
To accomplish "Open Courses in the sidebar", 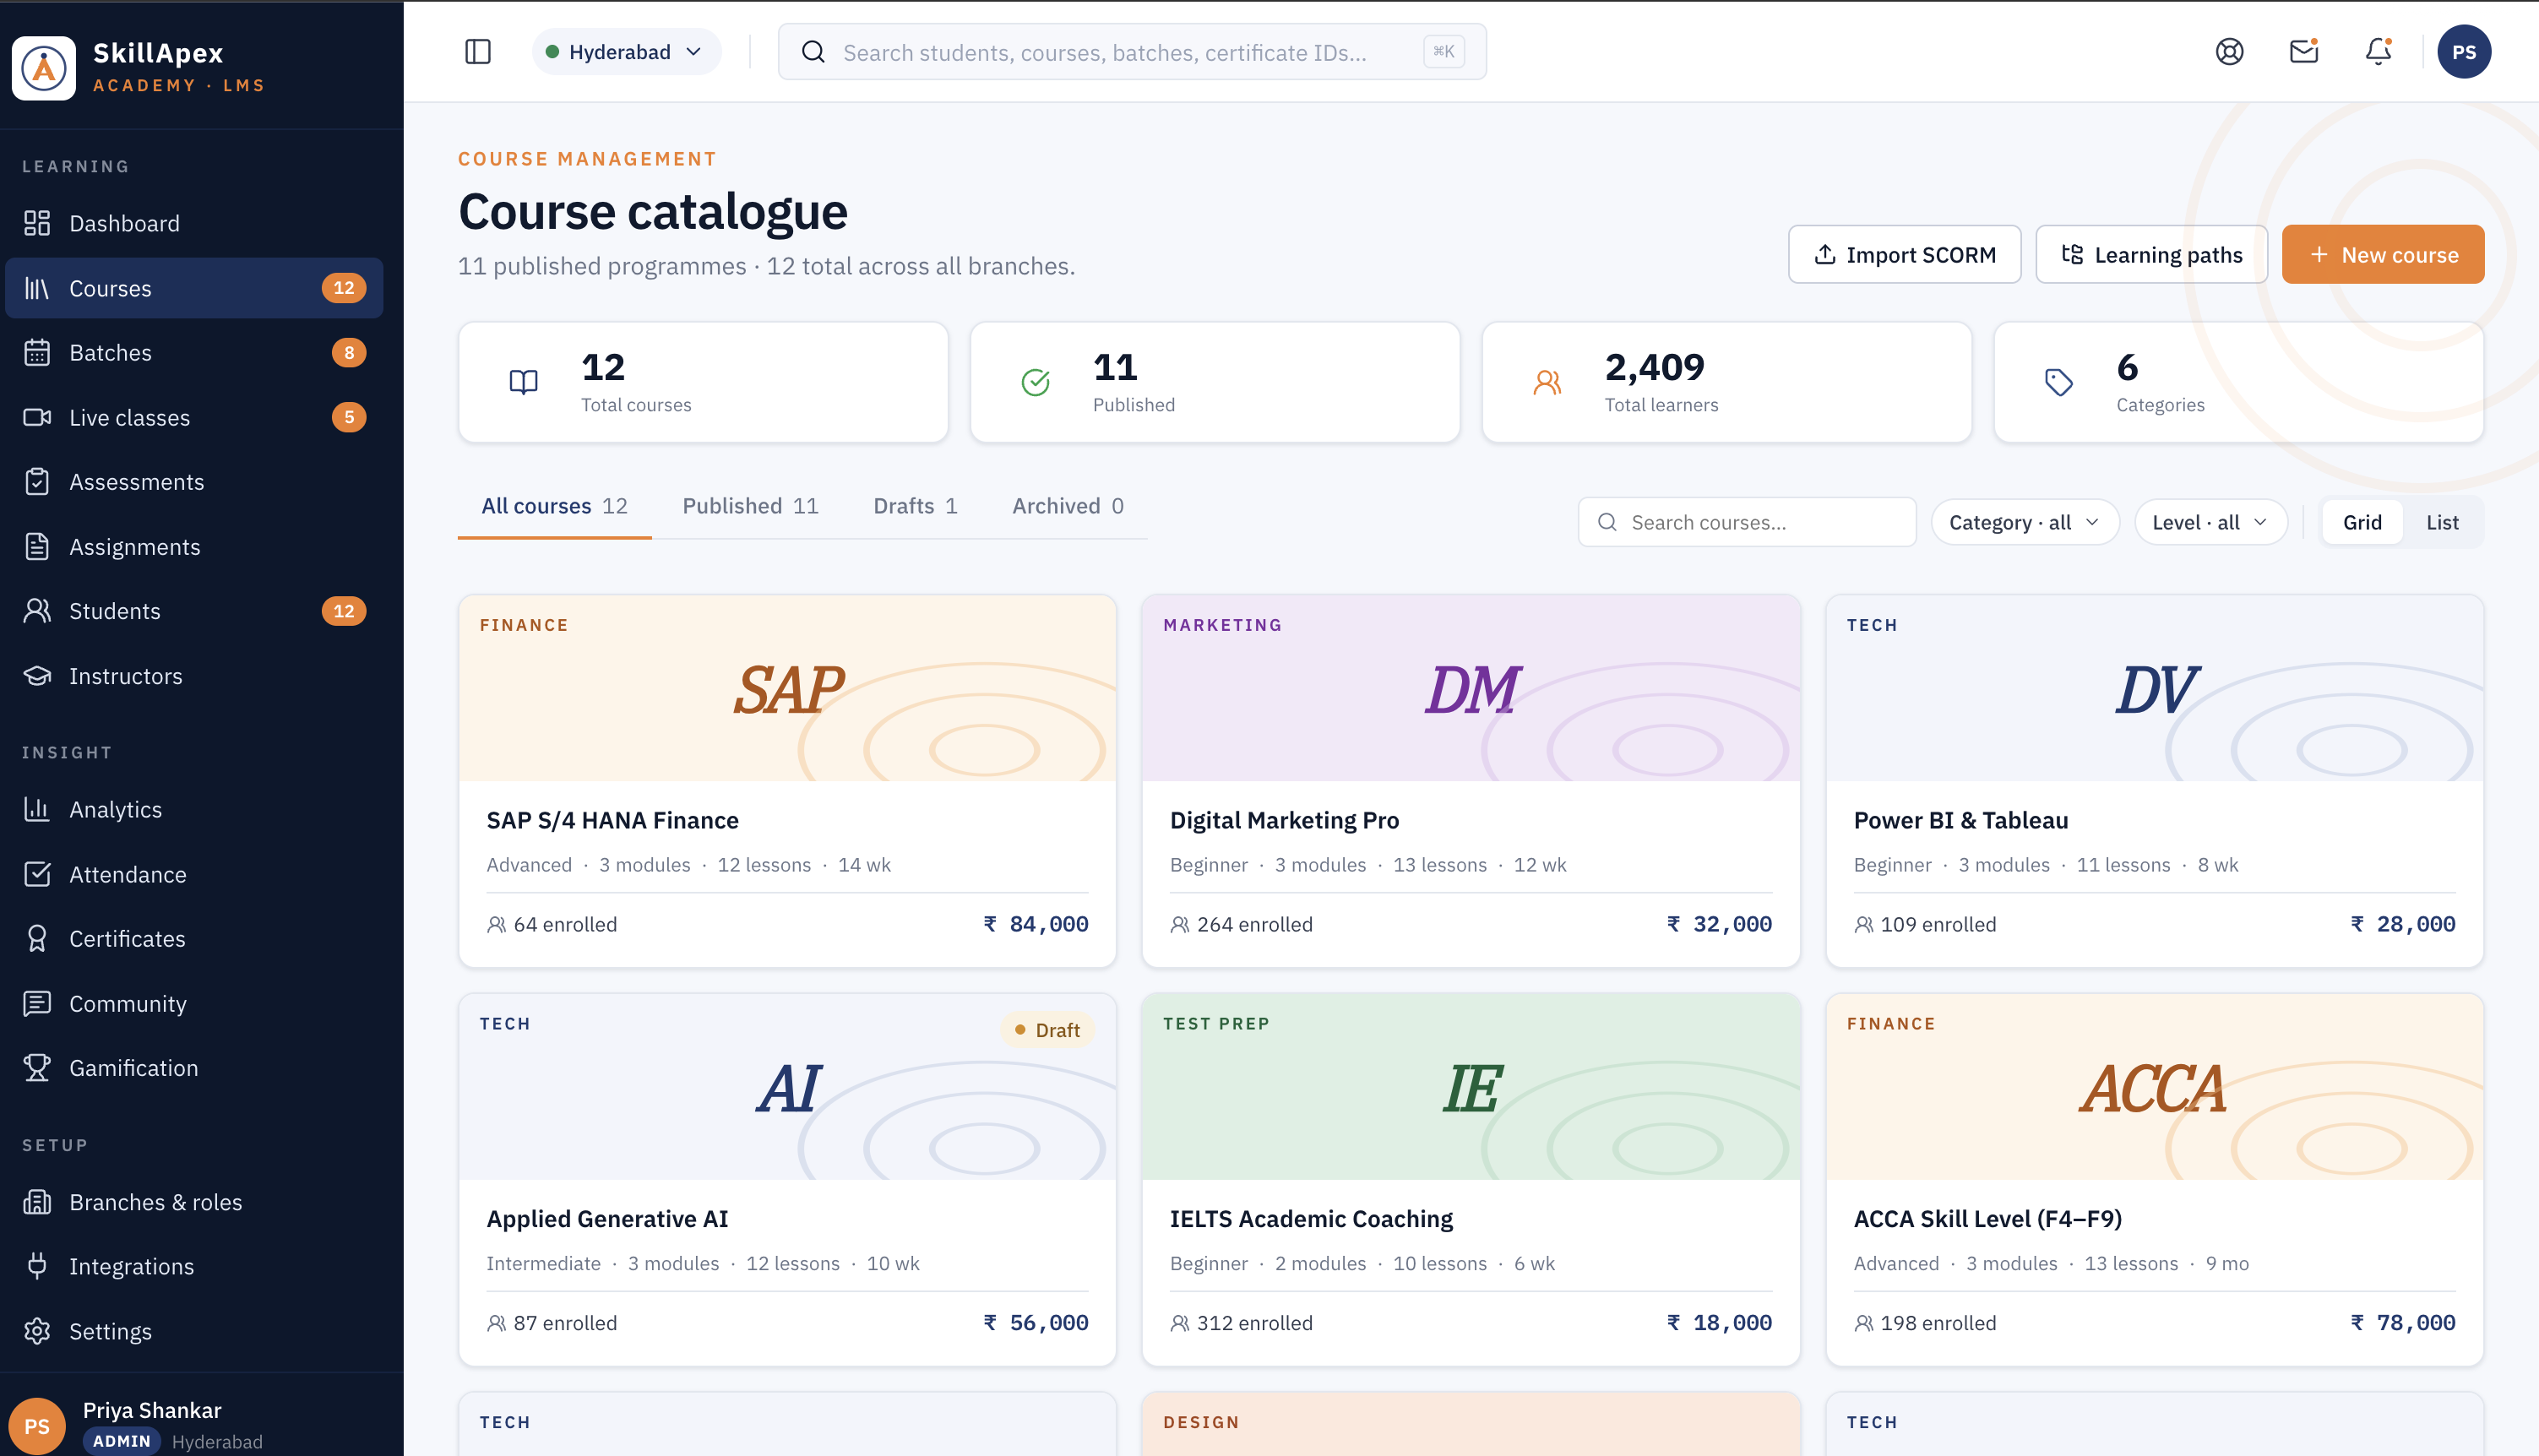I will [195, 288].
